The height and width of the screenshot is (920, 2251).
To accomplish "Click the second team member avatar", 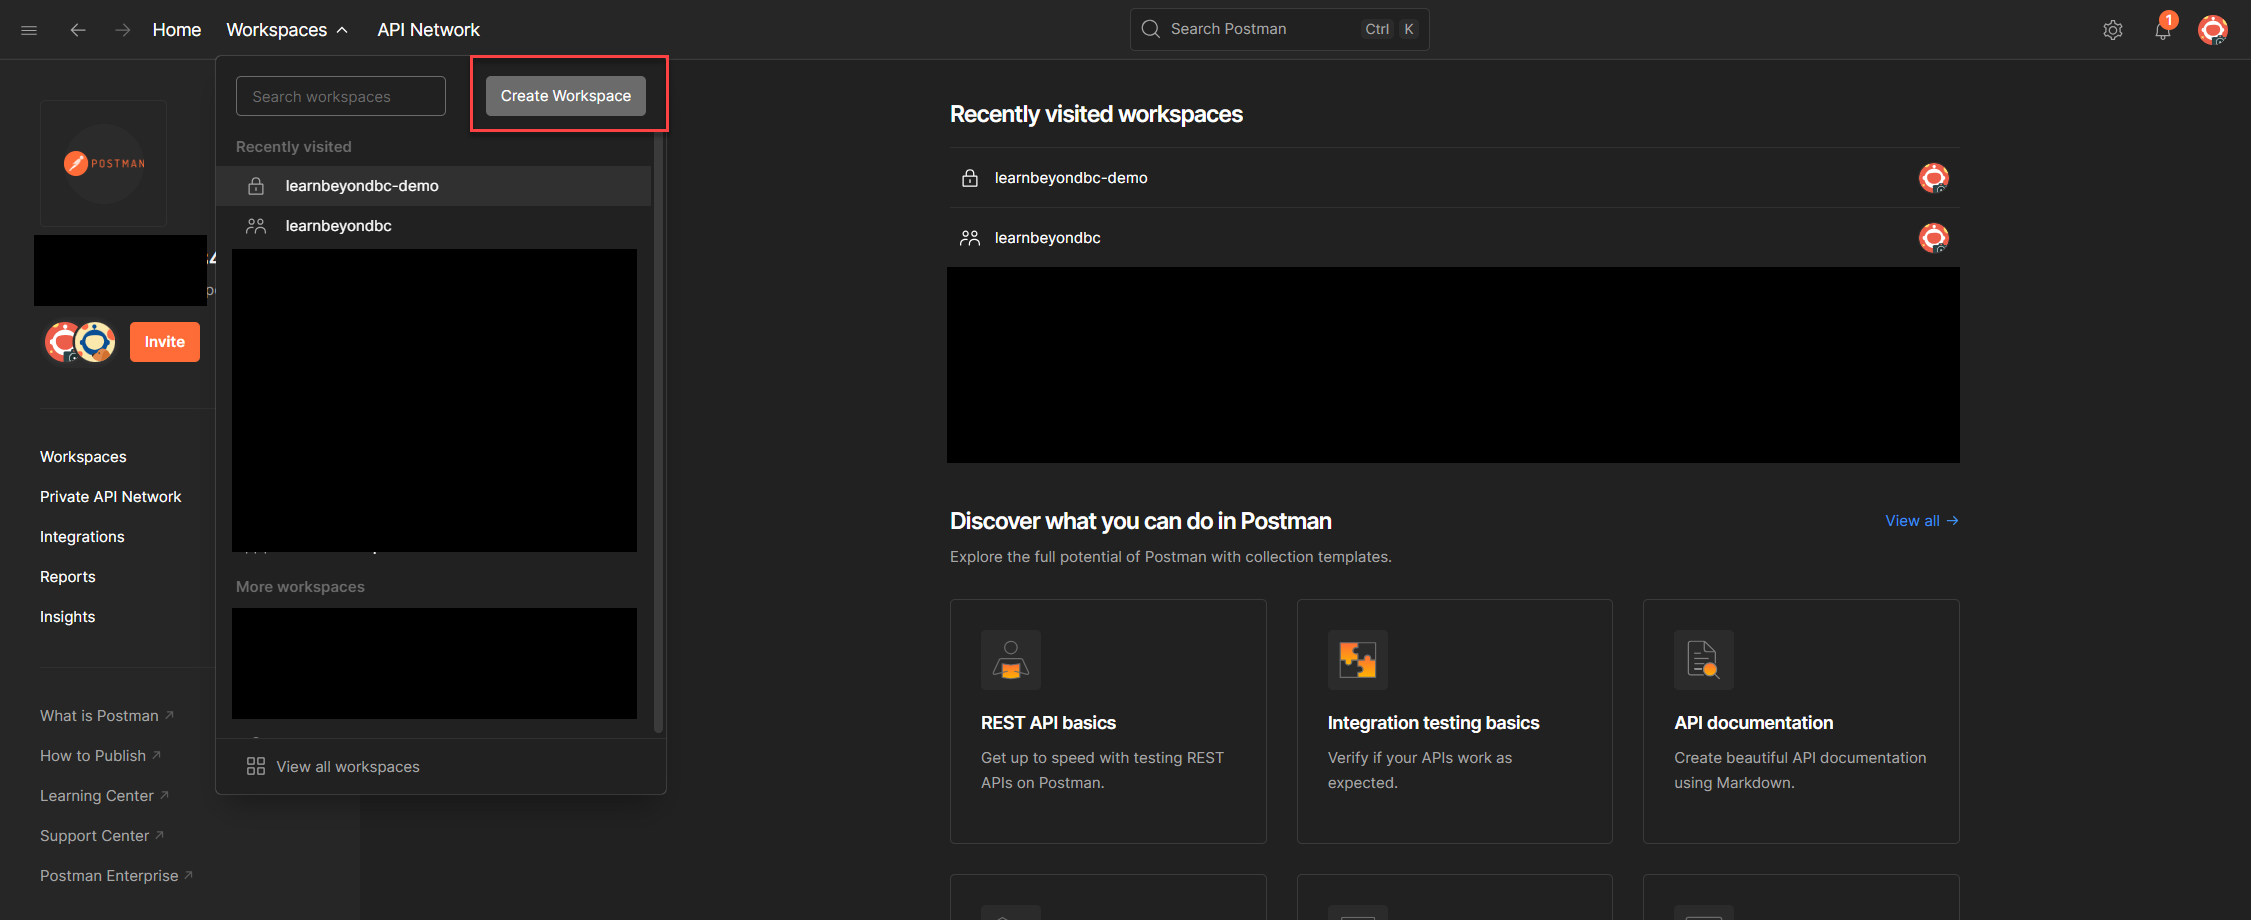I will click(x=95, y=342).
